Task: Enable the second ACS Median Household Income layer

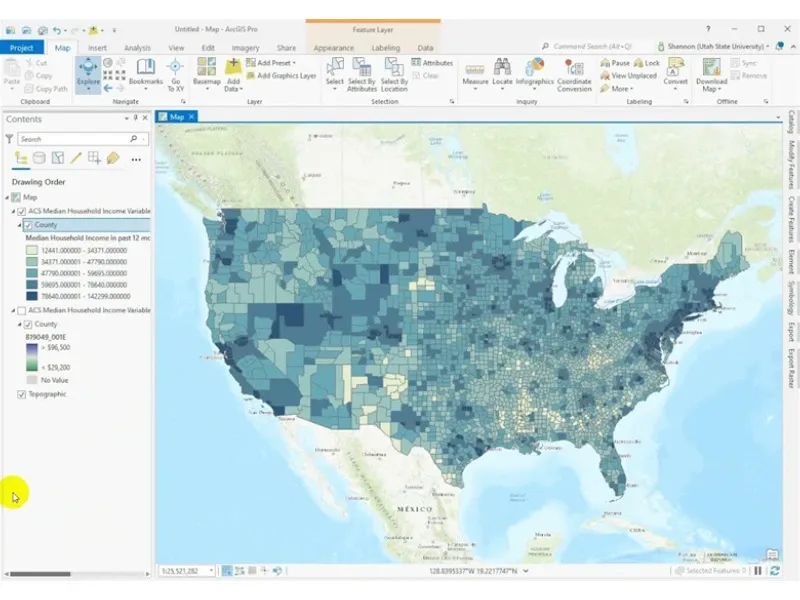Action: coord(20,309)
